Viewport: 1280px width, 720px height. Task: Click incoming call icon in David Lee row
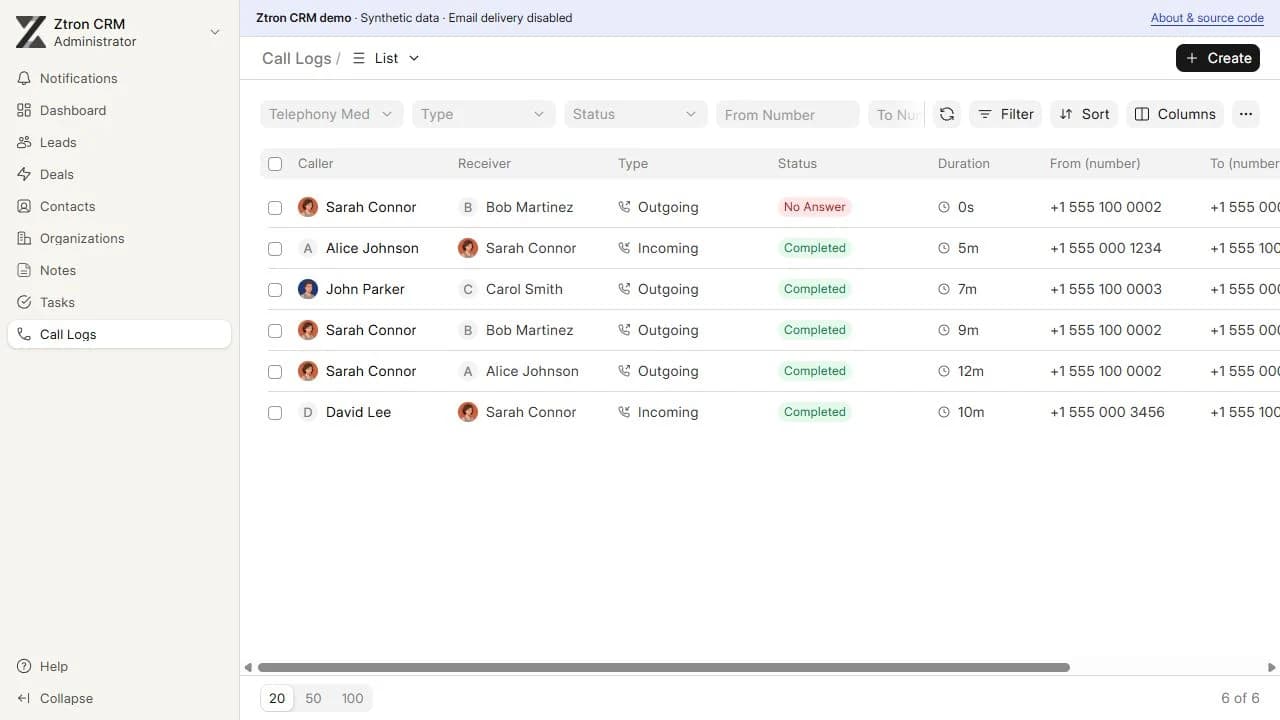pyautogui.click(x=625, y=412)
